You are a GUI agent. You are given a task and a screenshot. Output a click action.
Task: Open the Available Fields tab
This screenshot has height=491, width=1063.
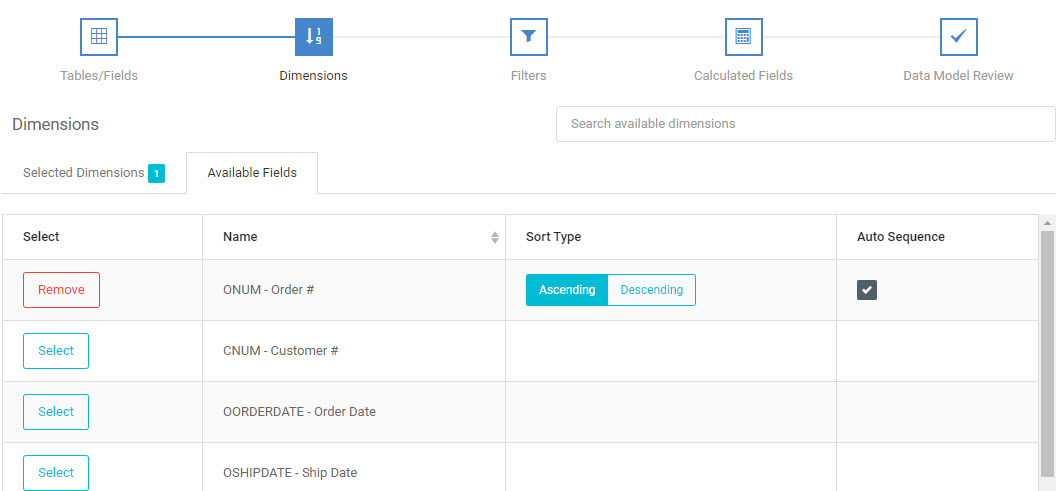pos(252,173)
